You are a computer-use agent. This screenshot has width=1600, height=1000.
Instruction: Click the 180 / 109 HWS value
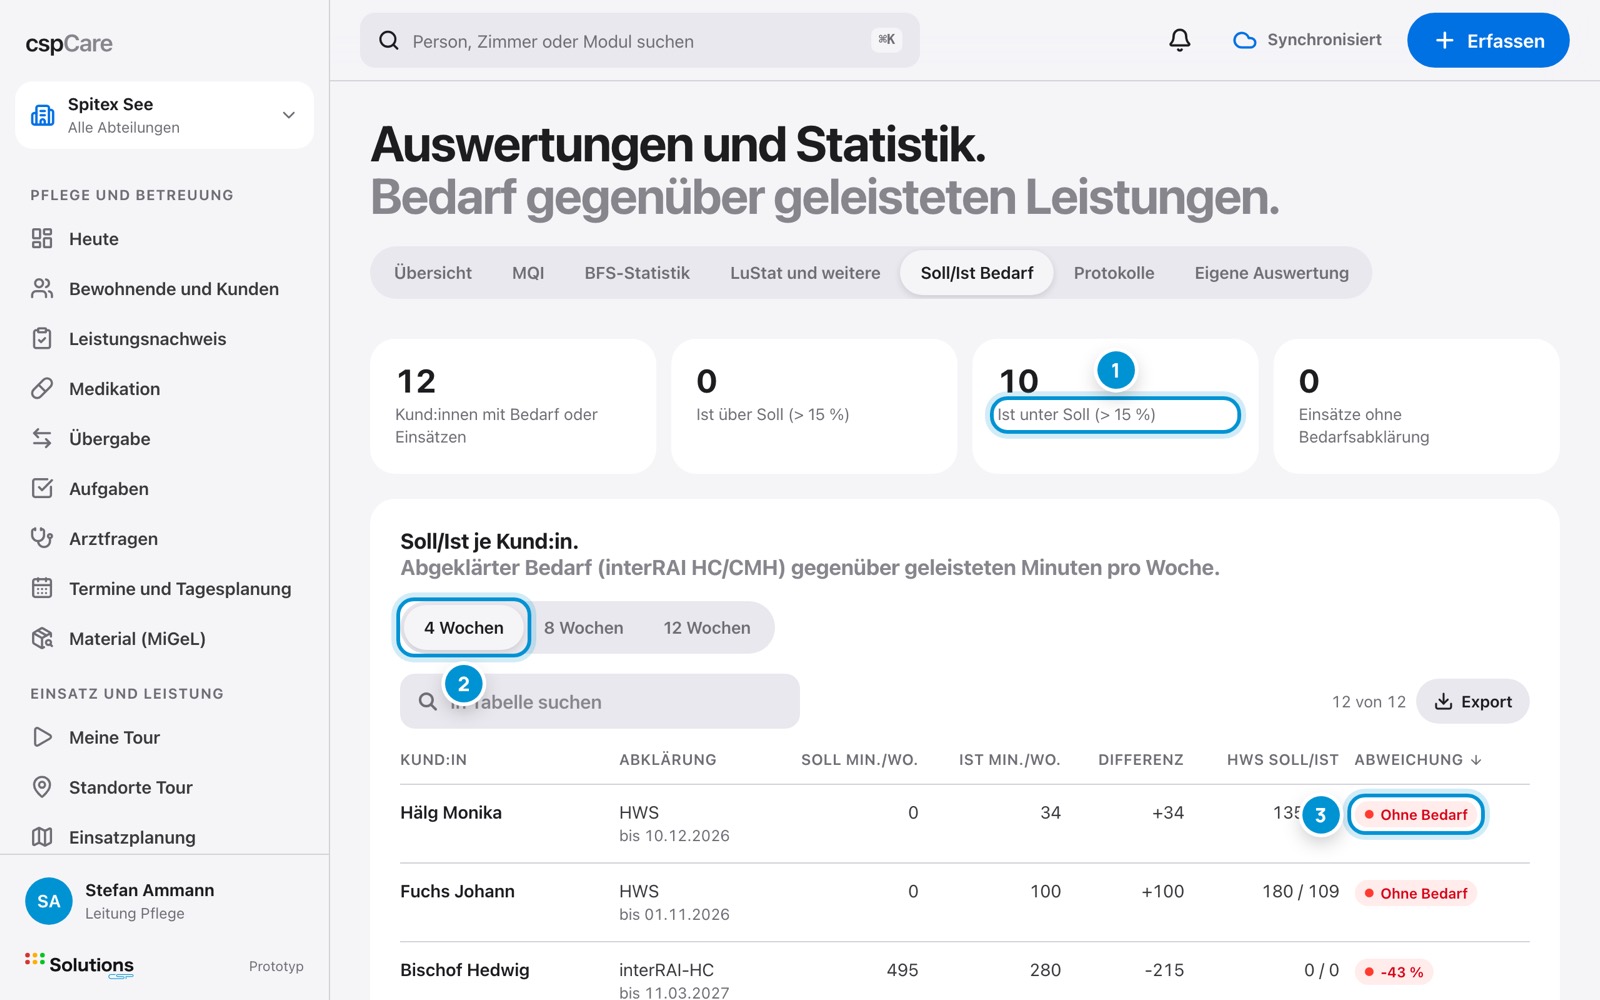point(1300,891)
